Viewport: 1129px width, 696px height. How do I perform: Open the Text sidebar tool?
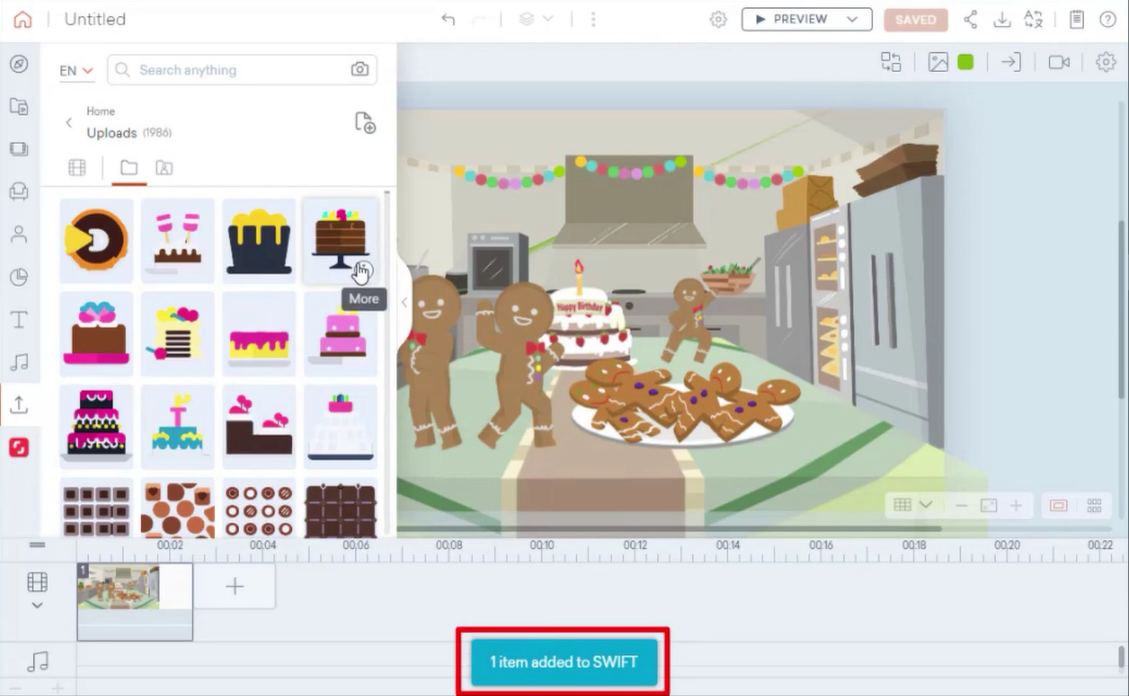tap(19, 320)
